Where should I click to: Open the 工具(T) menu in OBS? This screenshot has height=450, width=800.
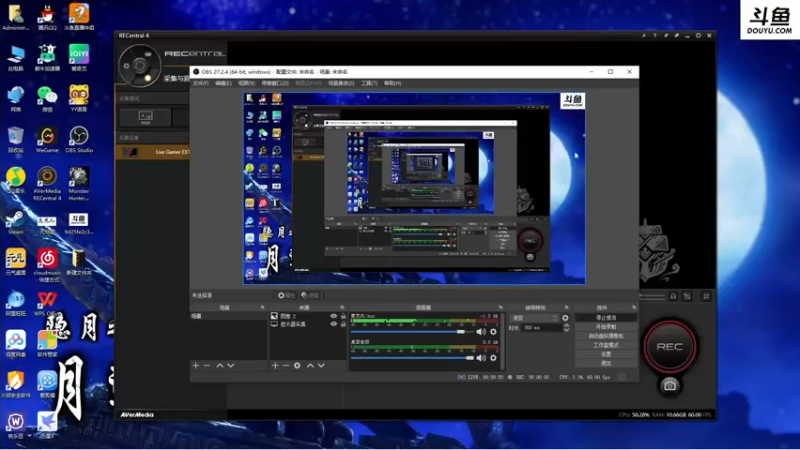[369, 83]
